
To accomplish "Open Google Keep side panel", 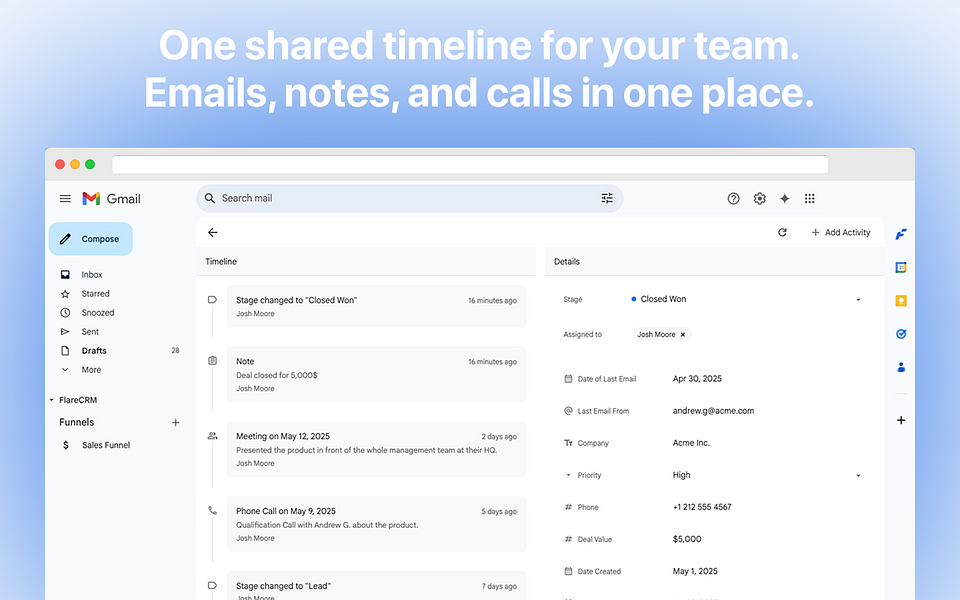I will click(901, 301).
